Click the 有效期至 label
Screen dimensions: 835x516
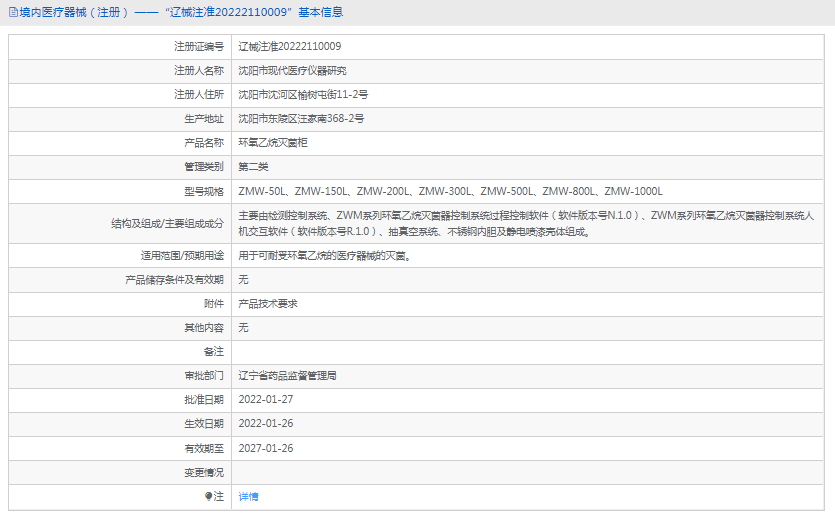click(204, 448)
